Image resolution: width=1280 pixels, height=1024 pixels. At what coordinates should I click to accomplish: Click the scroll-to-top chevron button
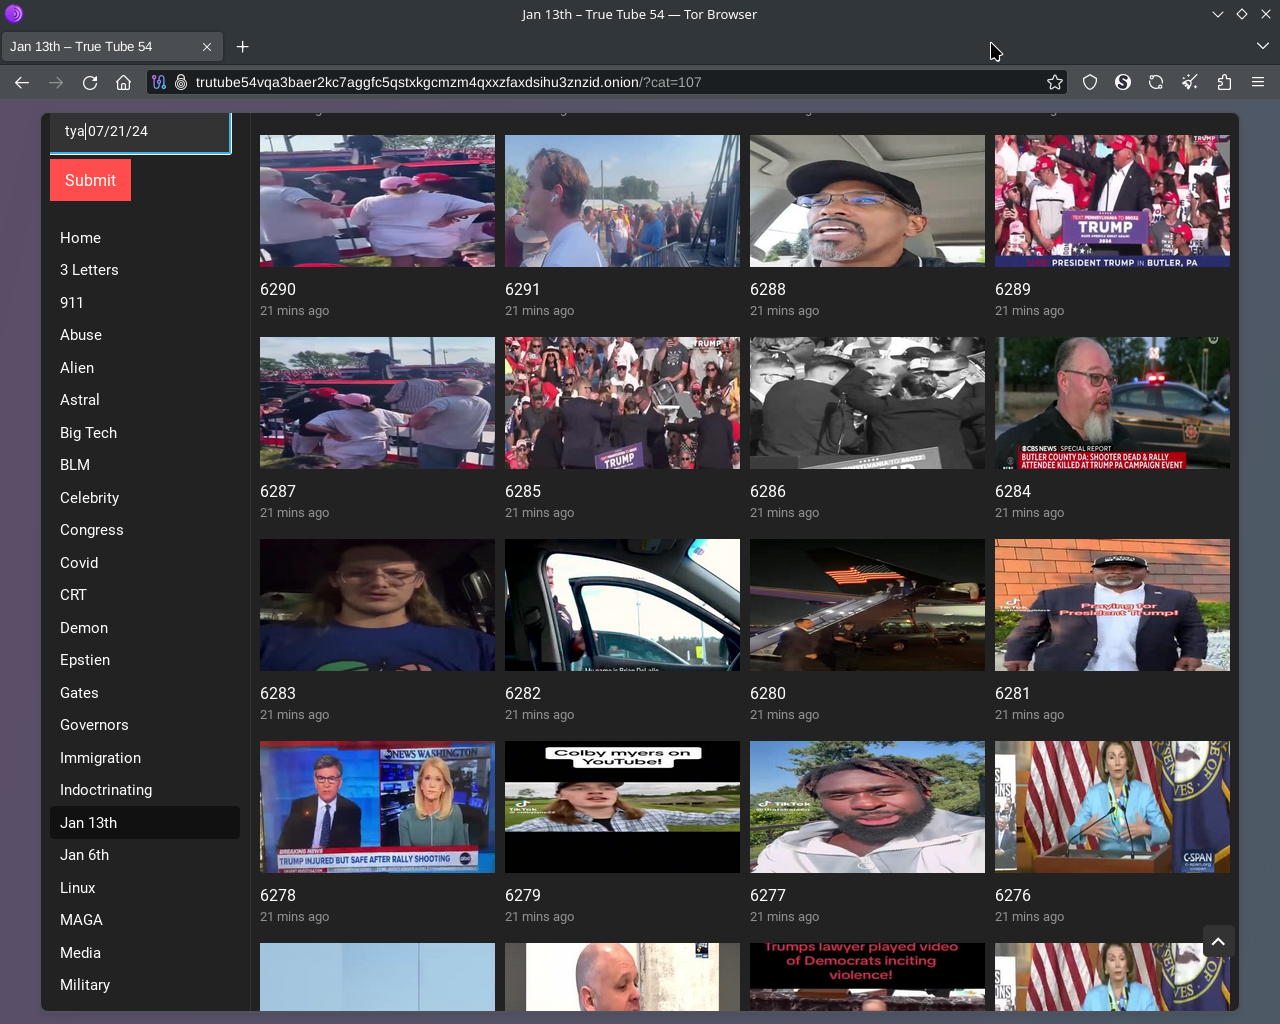1218,941
